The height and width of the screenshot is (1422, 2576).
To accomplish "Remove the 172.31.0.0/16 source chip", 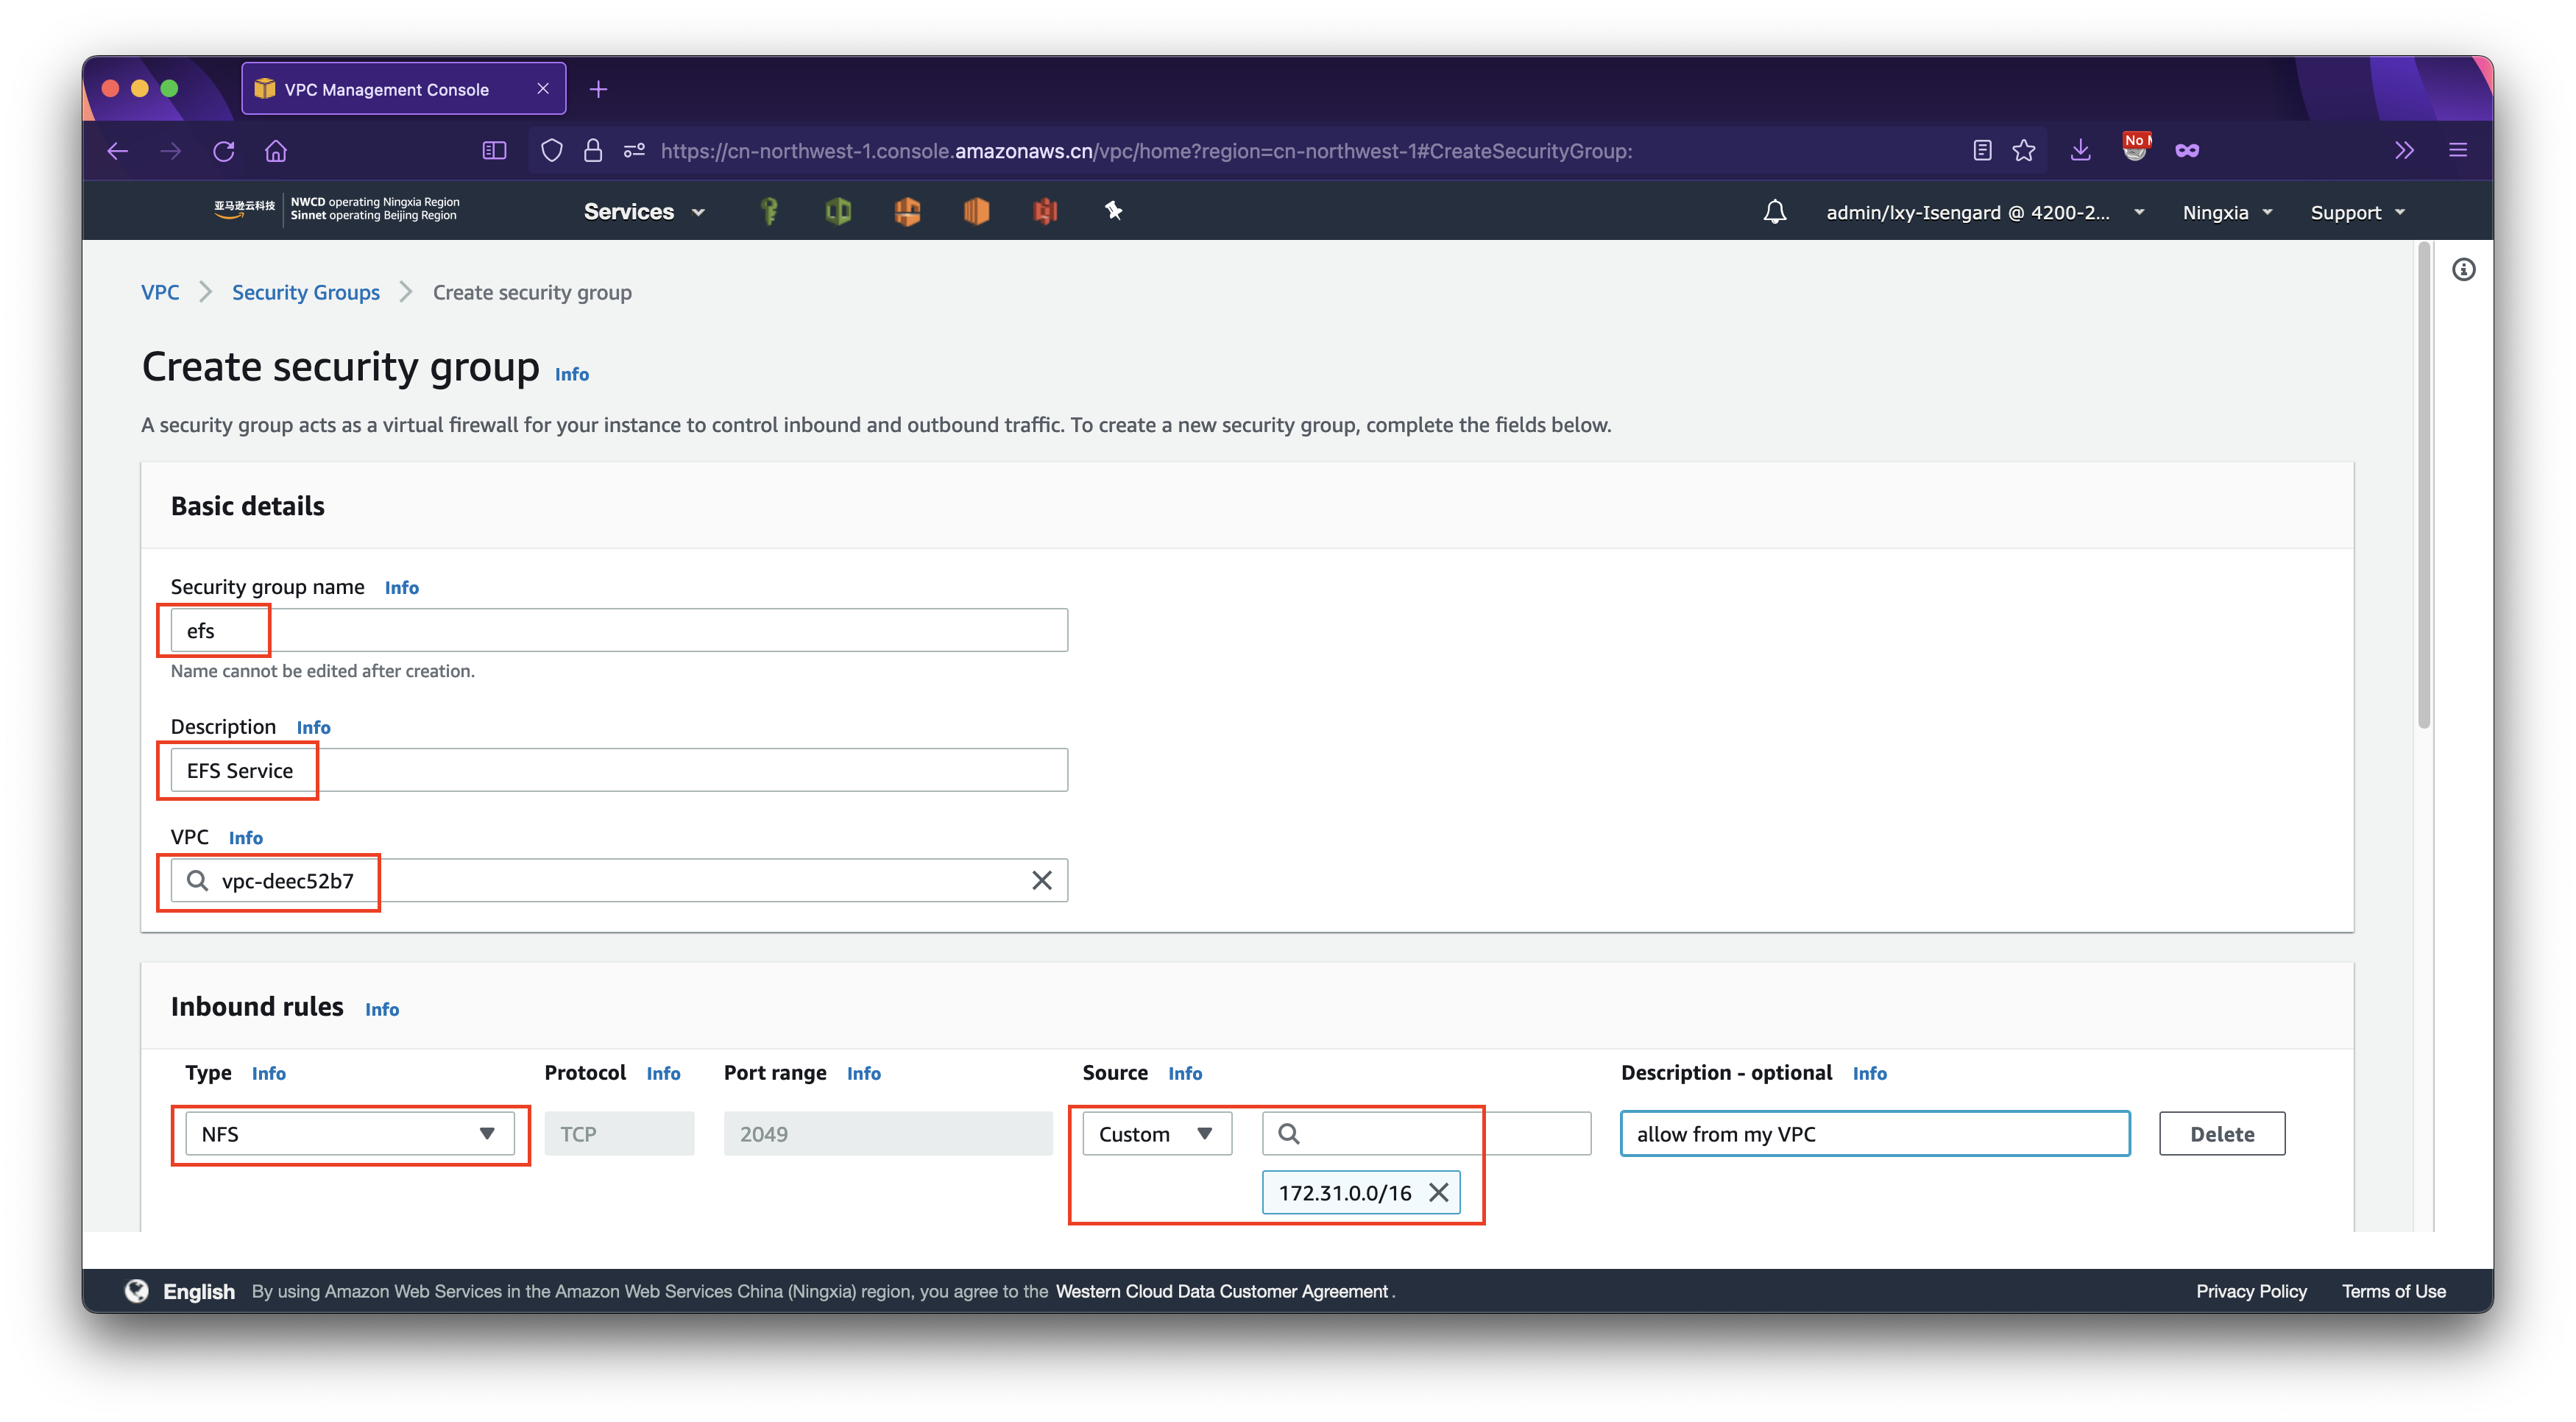I will (x=1438, y=1192).
